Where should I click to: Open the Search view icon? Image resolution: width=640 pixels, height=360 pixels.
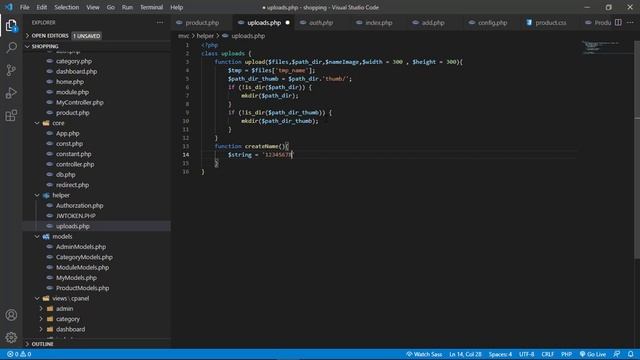click(11, 48)
